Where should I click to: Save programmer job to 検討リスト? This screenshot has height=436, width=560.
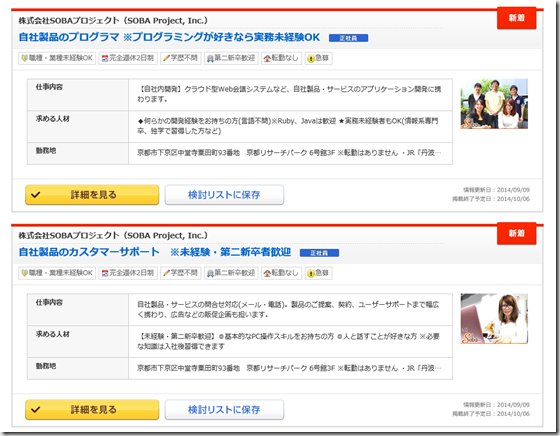click(x=224, y=195)
